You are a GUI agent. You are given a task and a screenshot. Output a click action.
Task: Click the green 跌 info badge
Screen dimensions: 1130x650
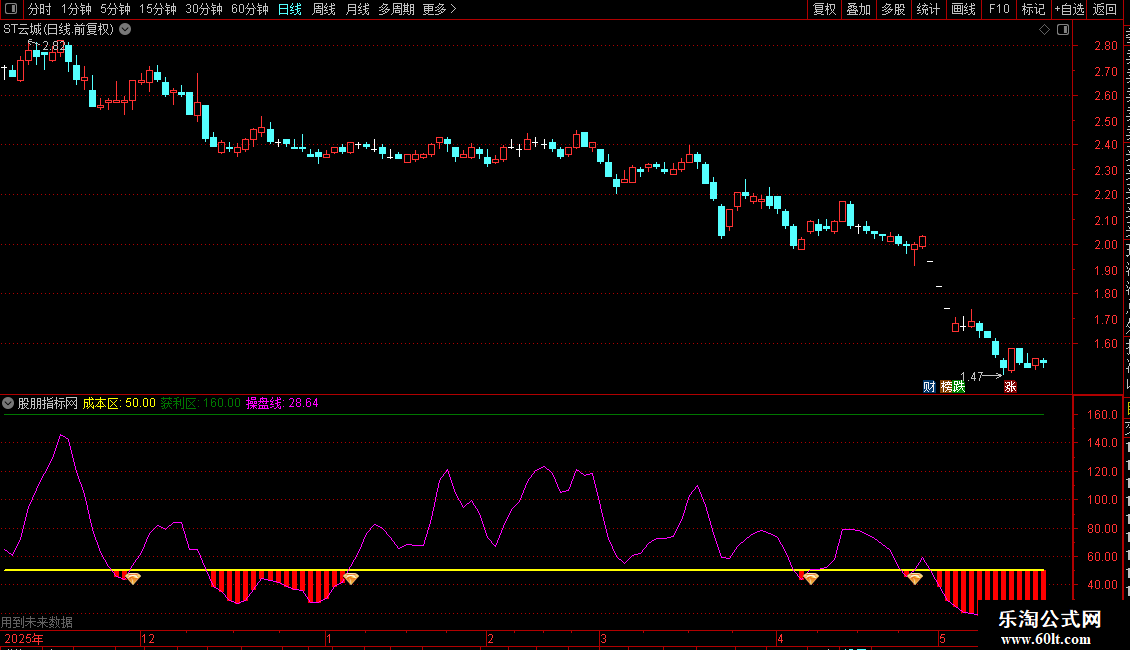click(x=958, y=387)
